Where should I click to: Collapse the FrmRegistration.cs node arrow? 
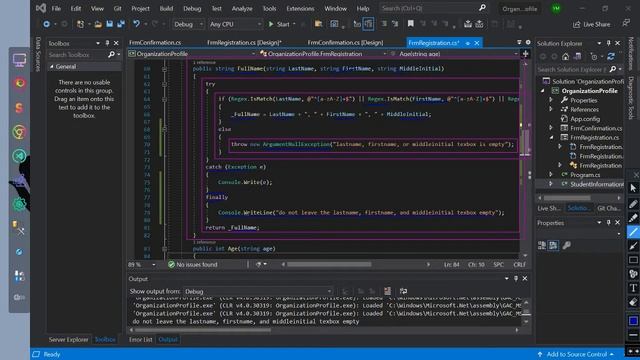coord(551,138)
